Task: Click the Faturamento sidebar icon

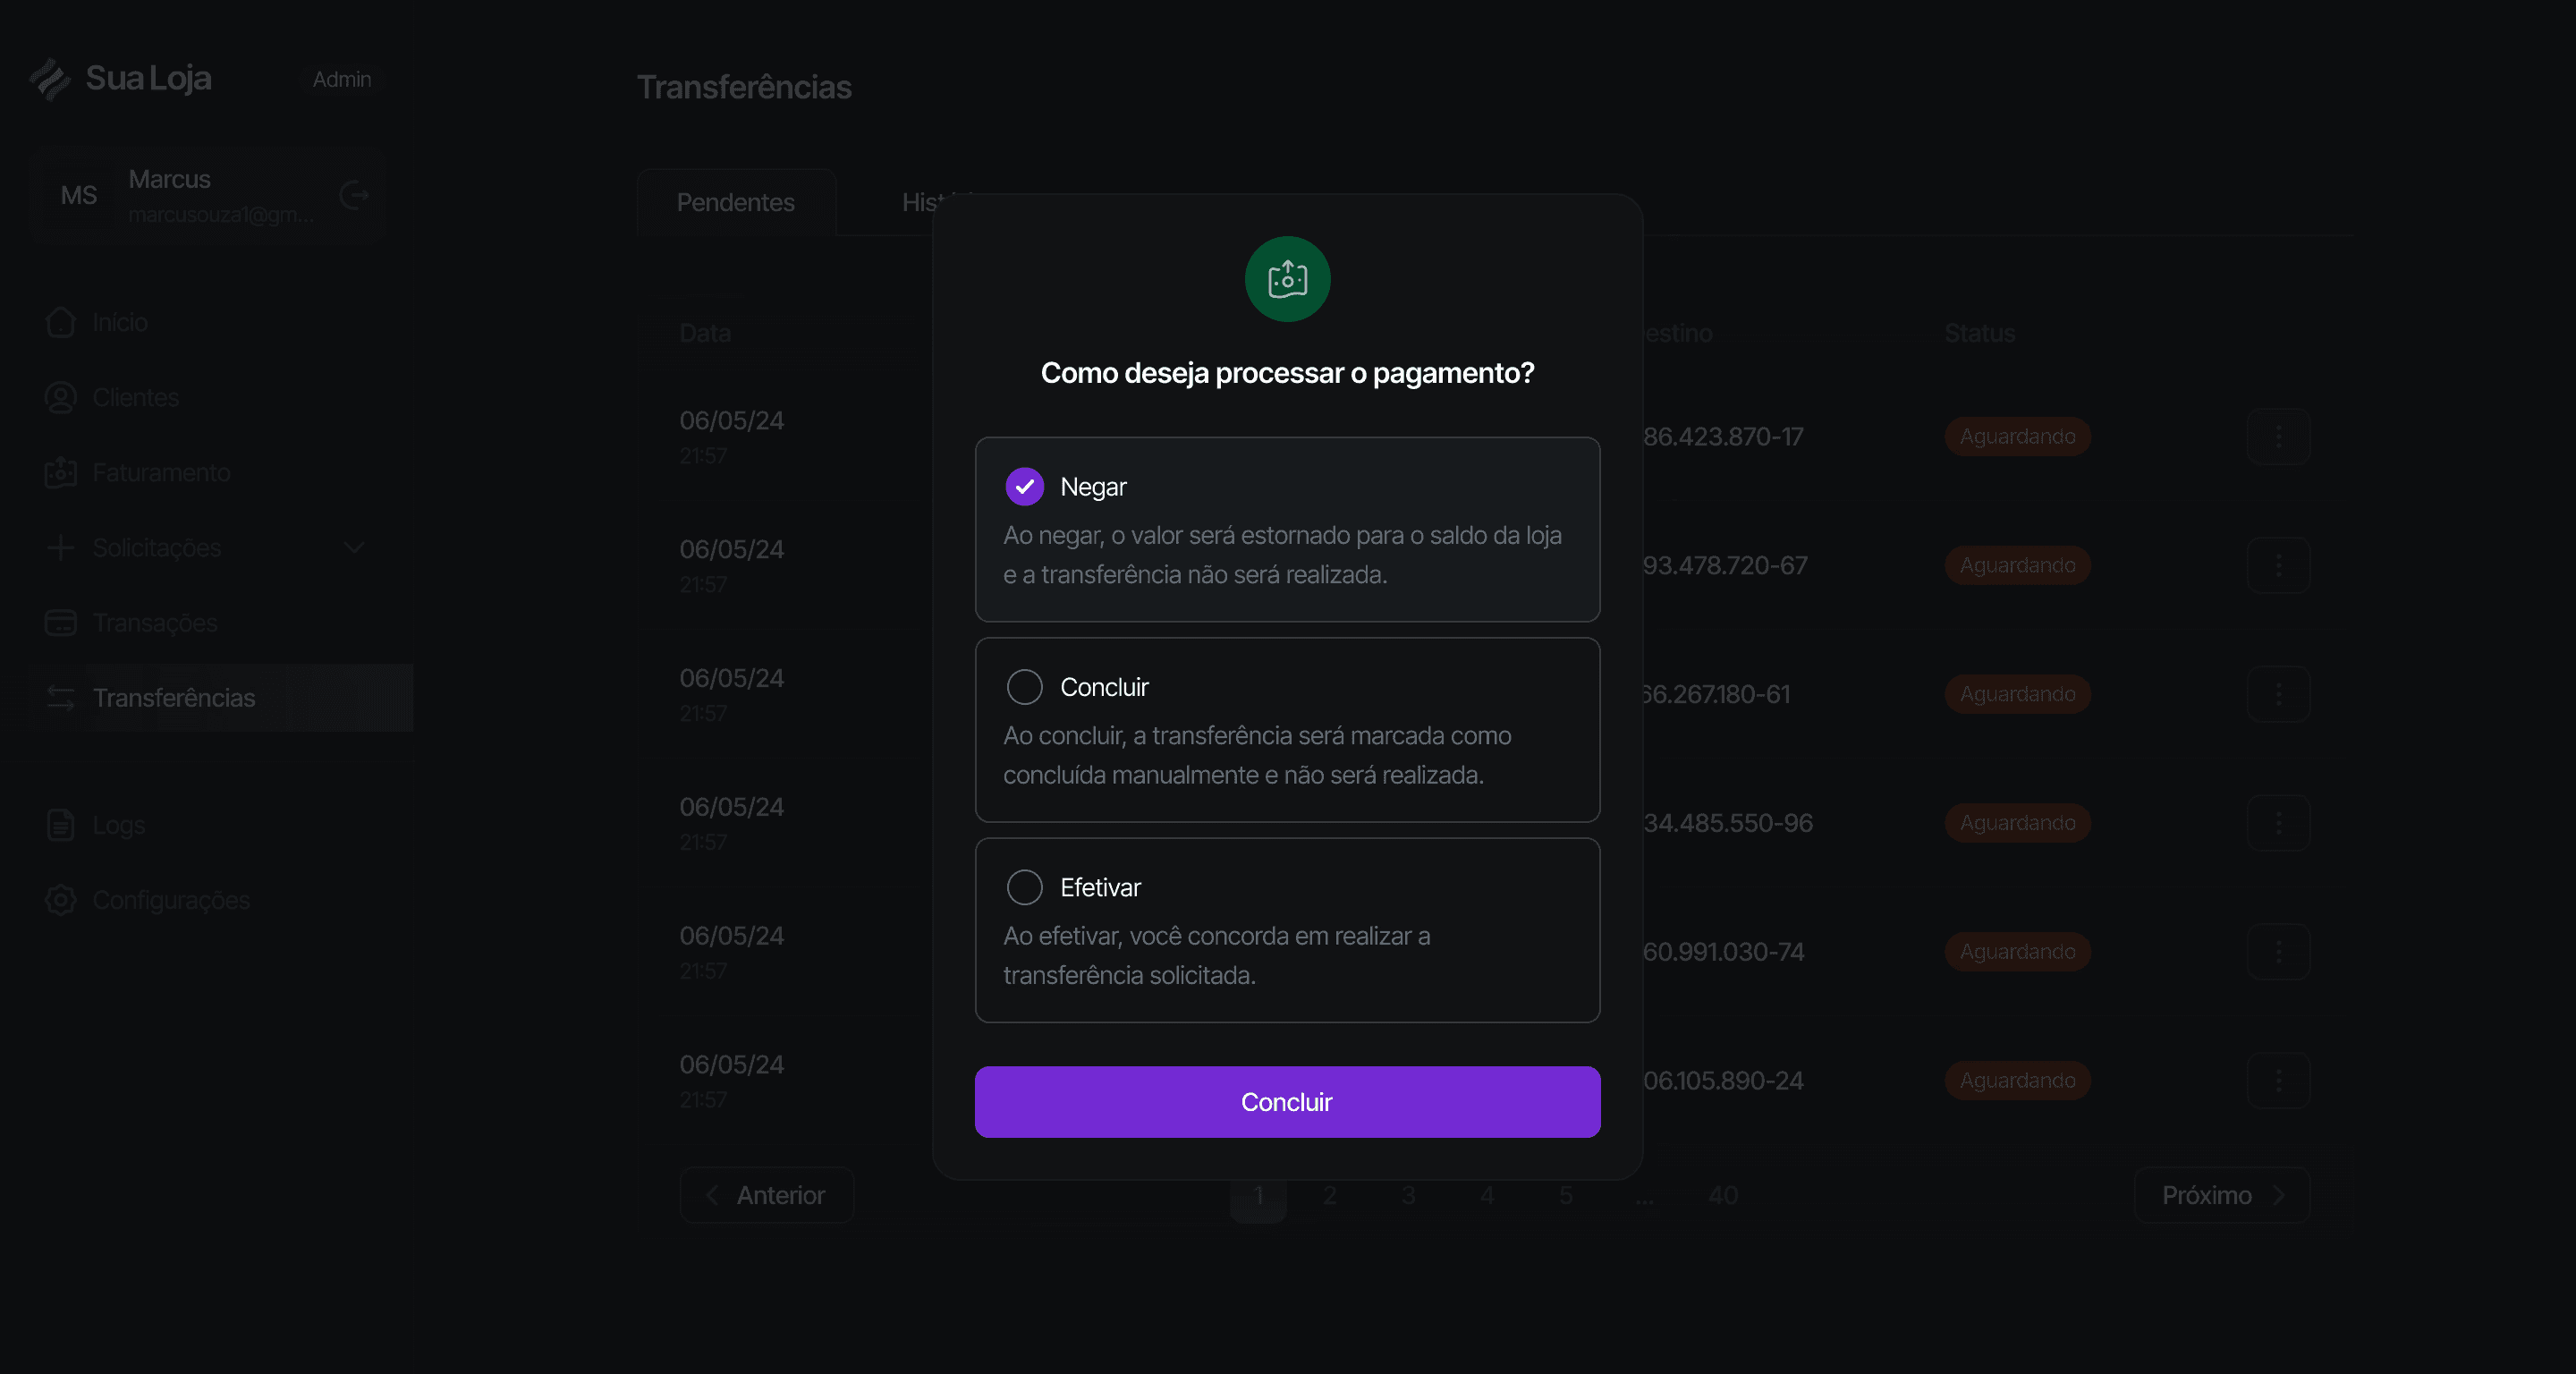Action: point(60,472)
